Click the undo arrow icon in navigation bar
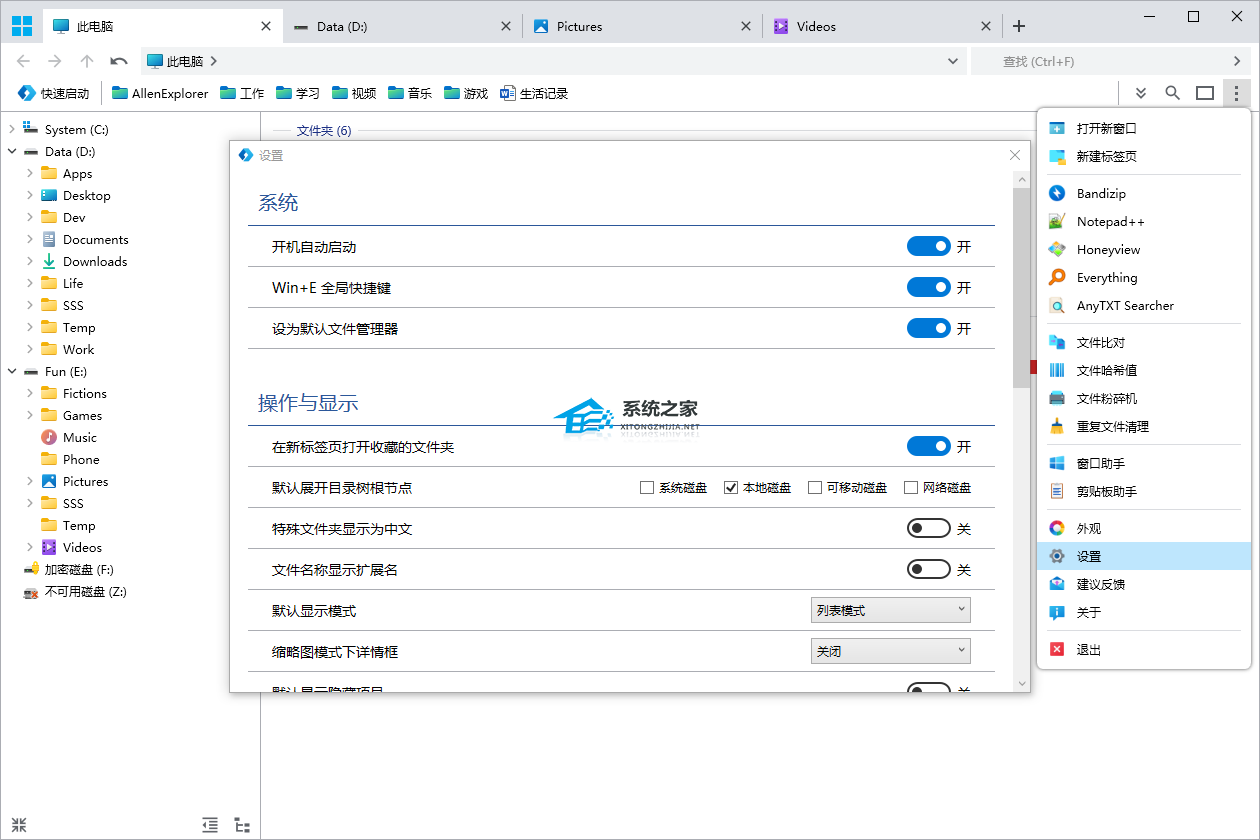1260x840 pixels. 119,61
